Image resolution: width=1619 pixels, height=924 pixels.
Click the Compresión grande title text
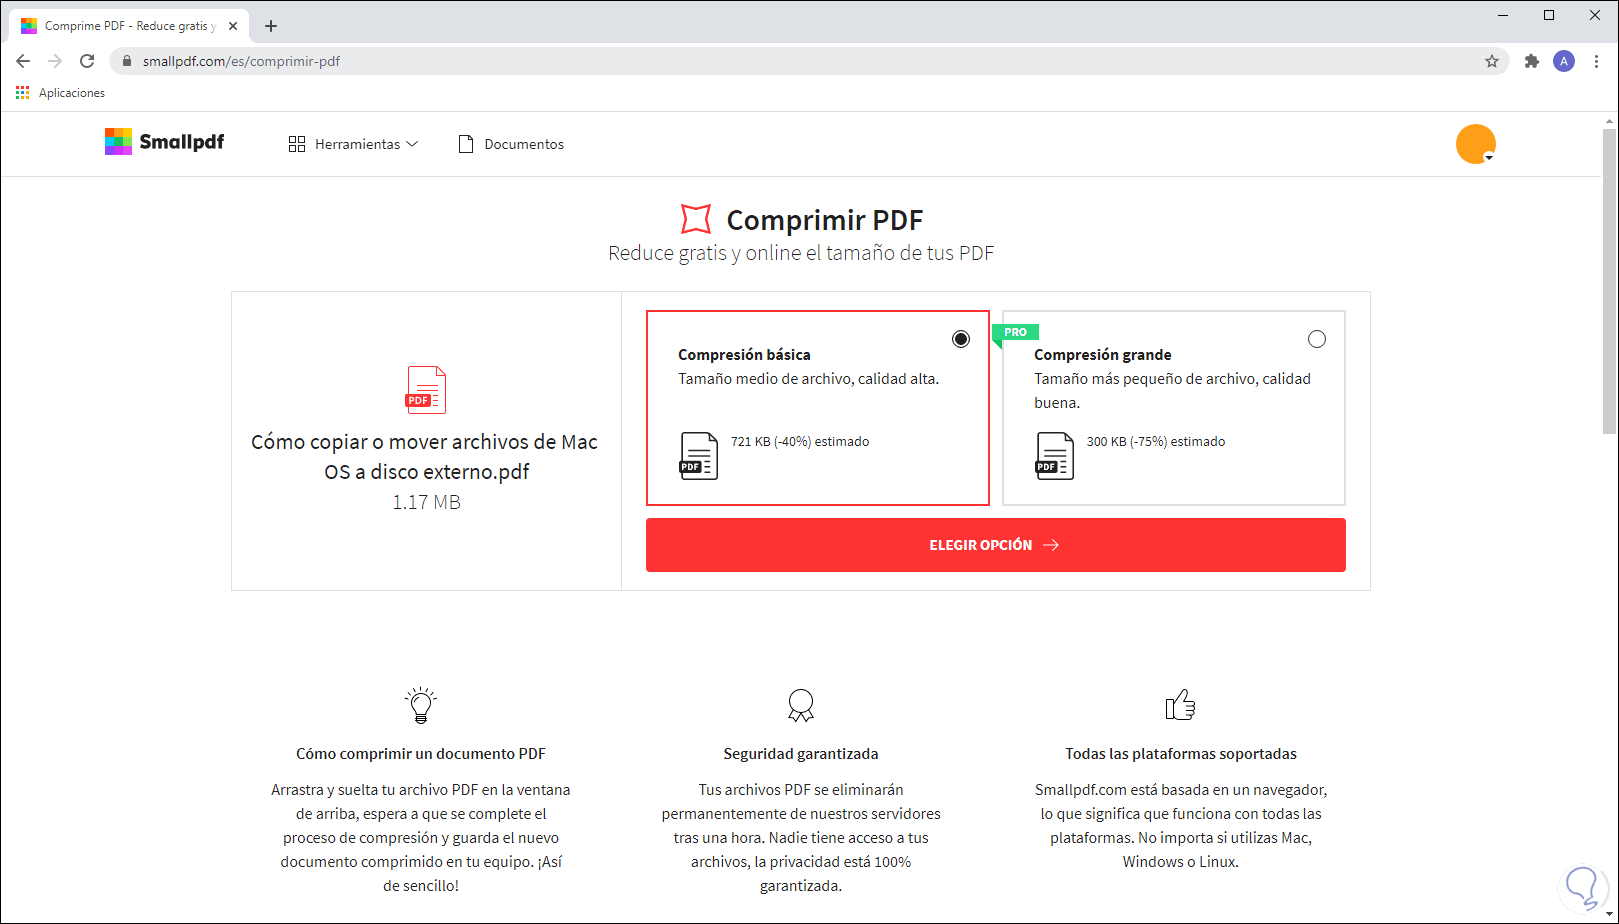coord(1103,355)
